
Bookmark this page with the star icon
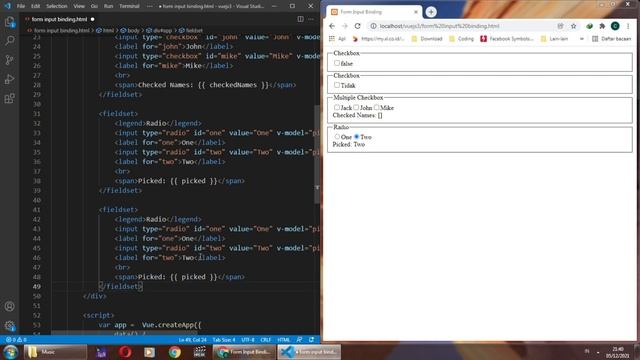click(x=573, y=26)
